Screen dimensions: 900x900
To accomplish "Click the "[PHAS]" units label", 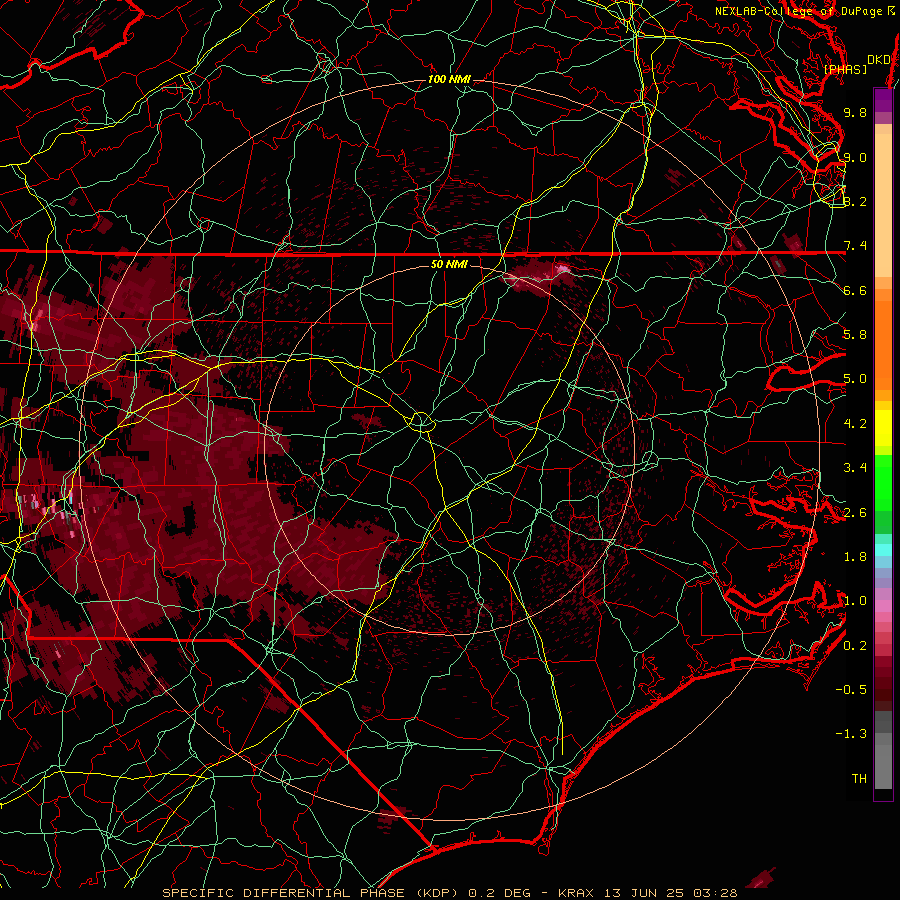I will point(845,70).
